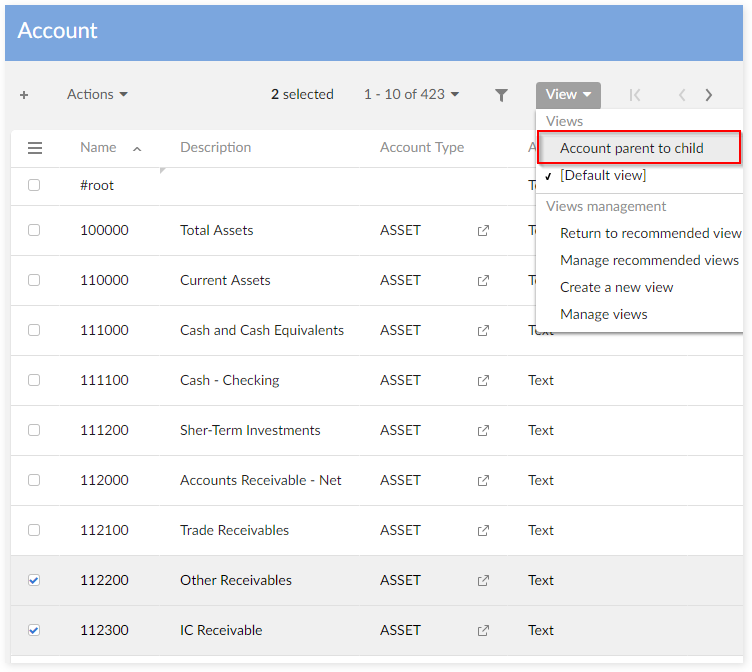This screenshot has width=752, height=672.
Task: Open external link icon for IC Receivable
Action: click(483, 631)
